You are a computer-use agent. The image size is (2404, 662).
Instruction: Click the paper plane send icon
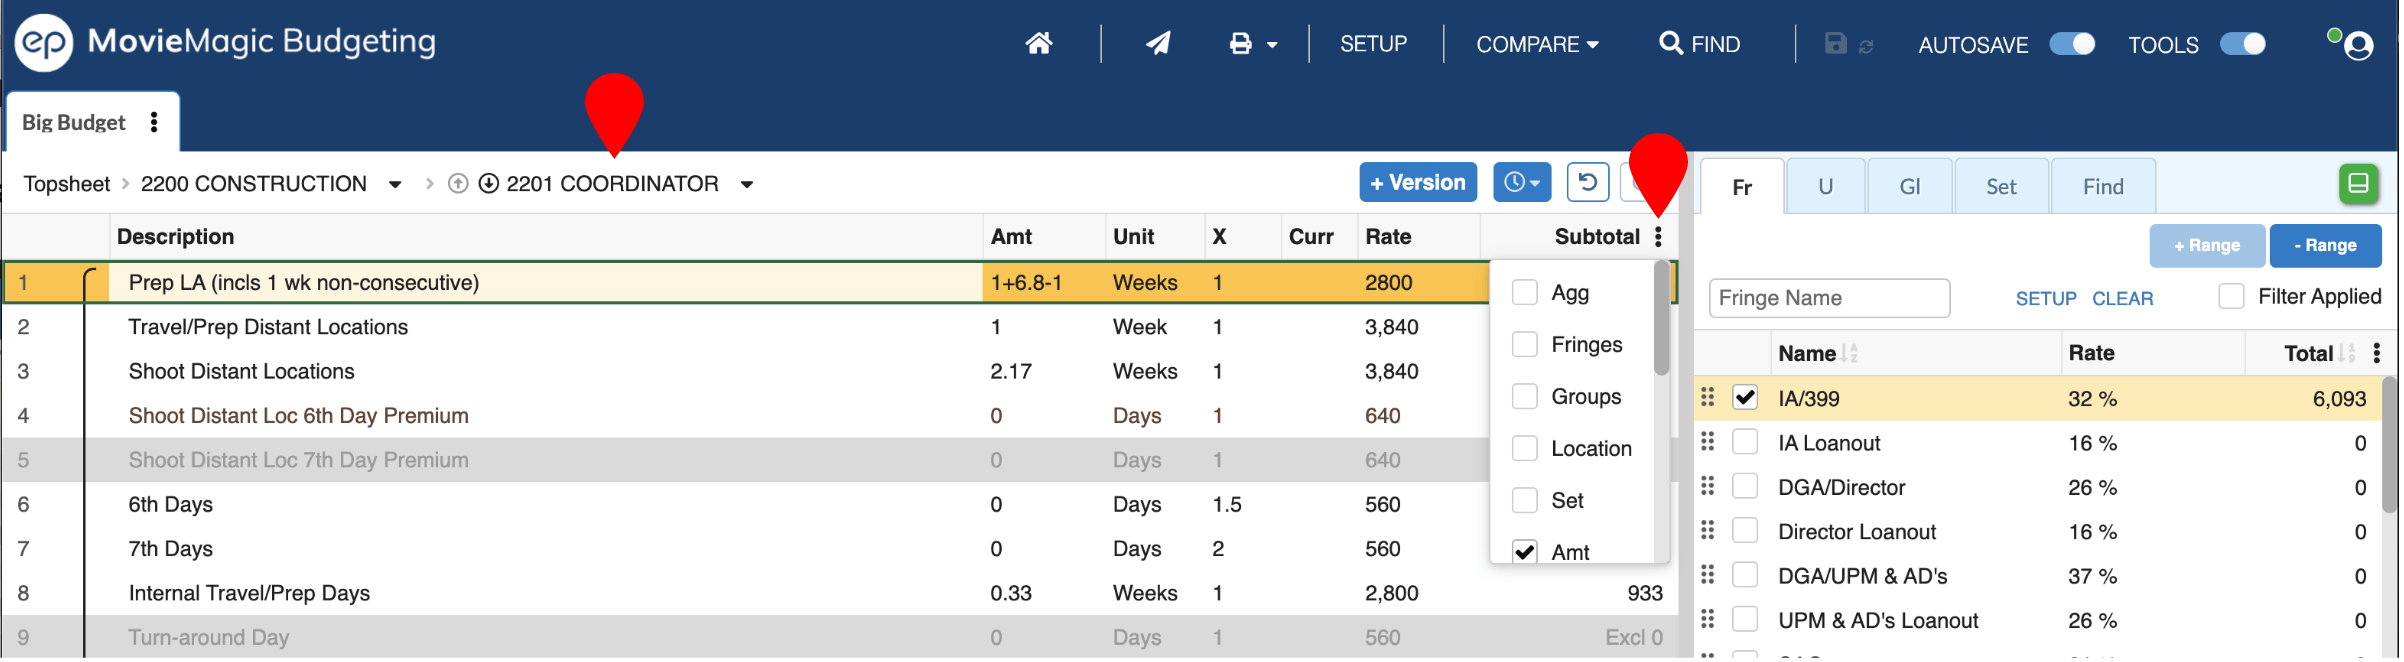1158,44
